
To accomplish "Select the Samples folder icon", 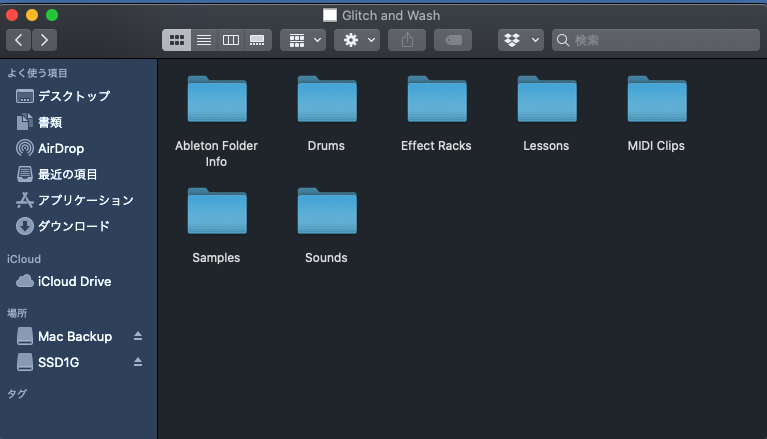I will pyautogui.click(x=217, y=211).
